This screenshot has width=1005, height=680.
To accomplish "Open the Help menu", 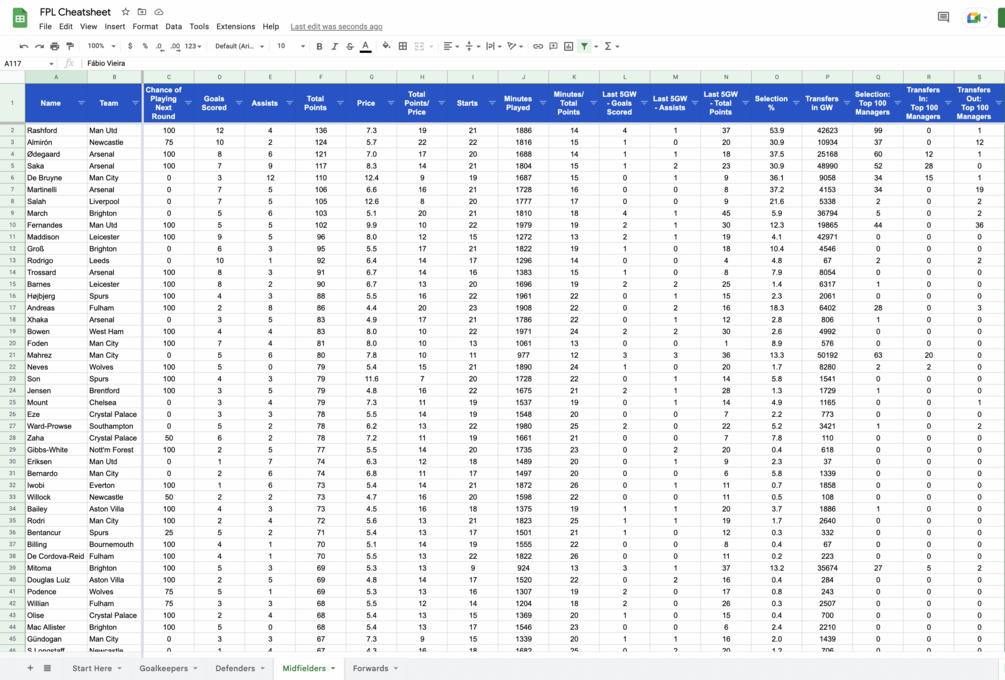I will (270, 26).
